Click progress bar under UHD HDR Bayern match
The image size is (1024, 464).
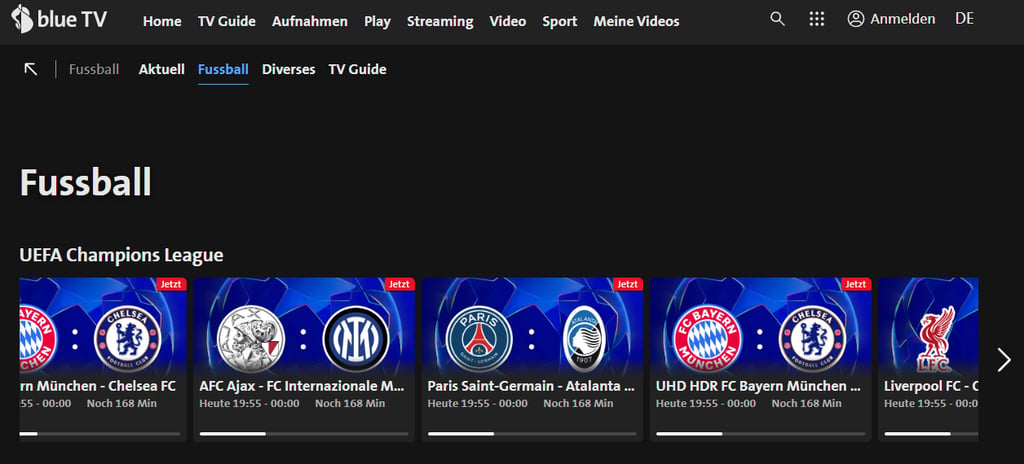tap(760, 433)
